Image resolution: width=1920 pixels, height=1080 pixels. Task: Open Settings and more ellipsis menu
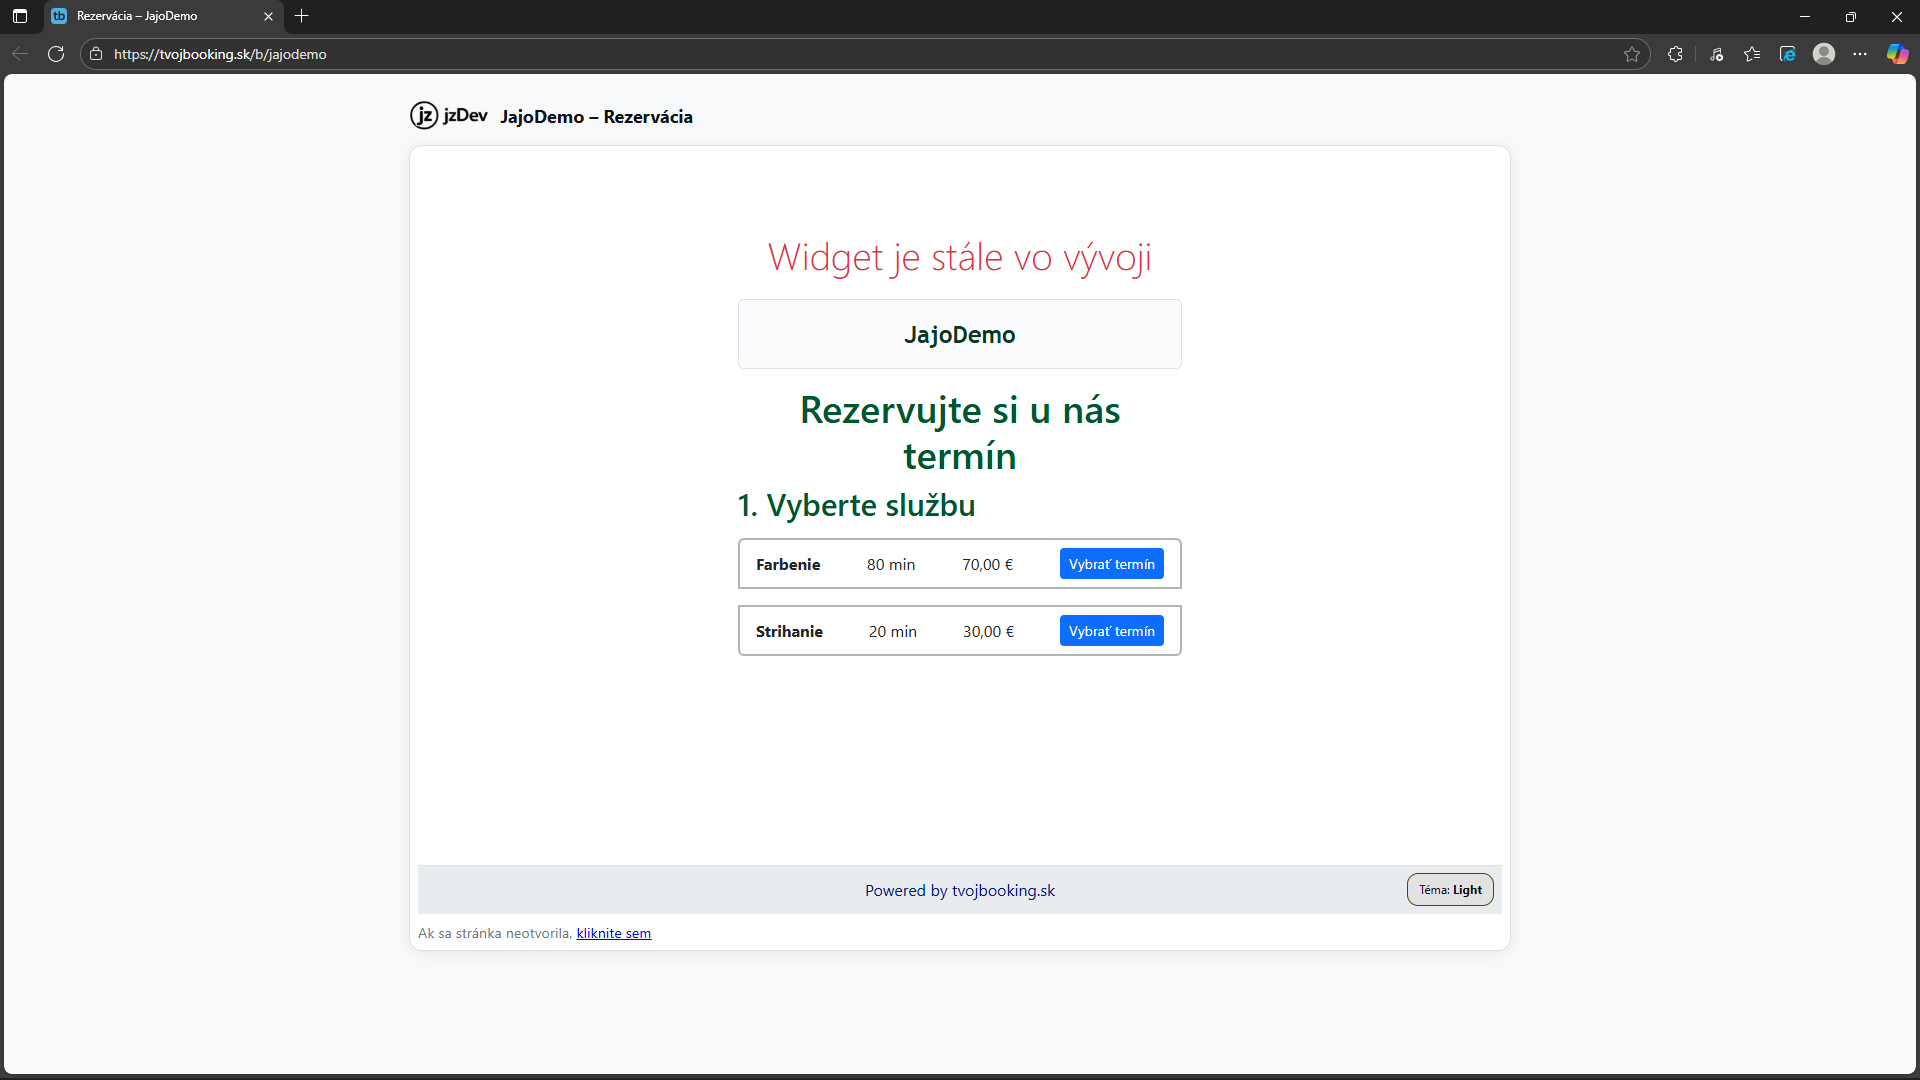pos(1860,54)
